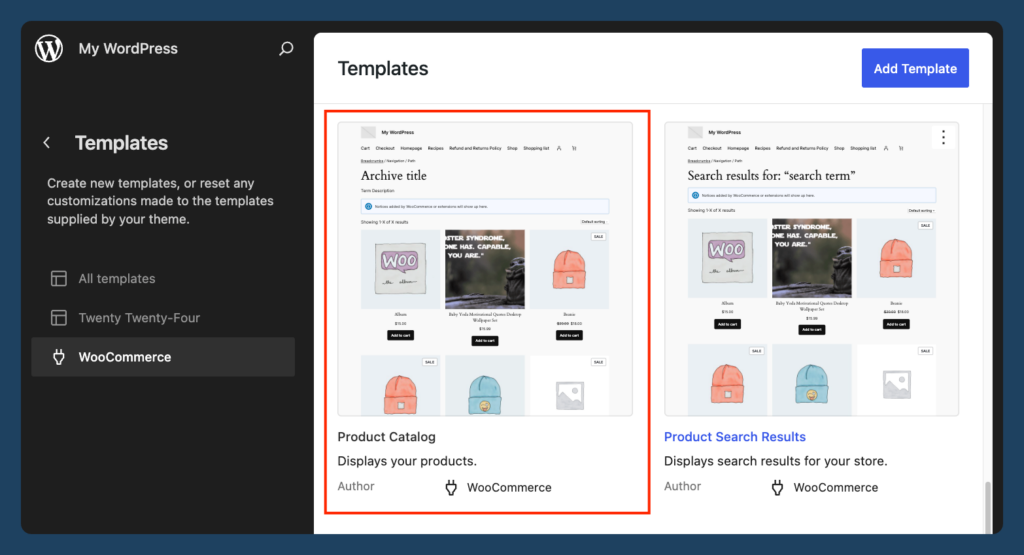The image size is (1024, 555).
Task: Click the WordPress logo icon
Action: point(49,48)
